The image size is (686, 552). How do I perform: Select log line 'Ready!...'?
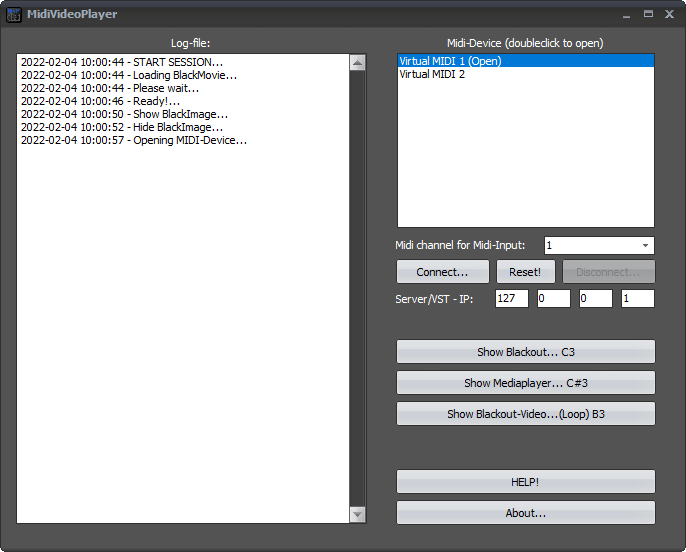101,101
